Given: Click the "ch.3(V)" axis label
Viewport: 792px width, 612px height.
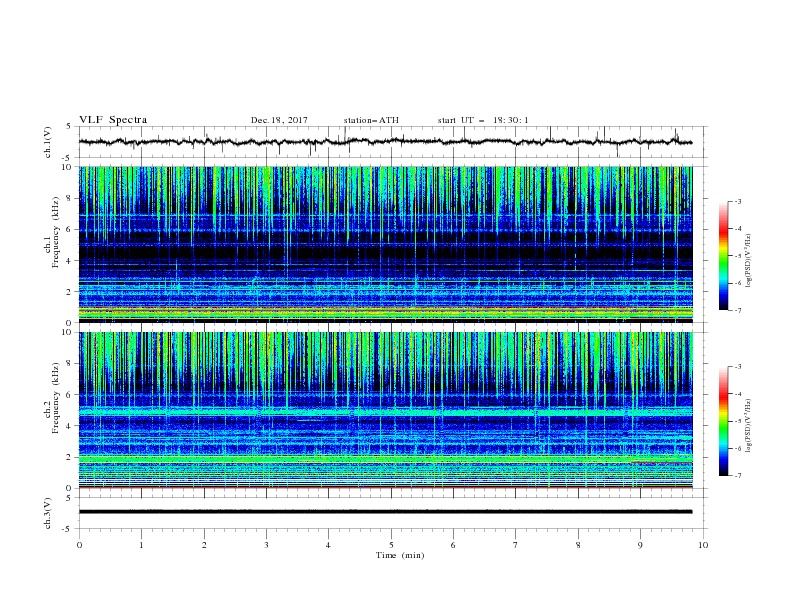Looking at the screenshot, I should coord(48,513).
